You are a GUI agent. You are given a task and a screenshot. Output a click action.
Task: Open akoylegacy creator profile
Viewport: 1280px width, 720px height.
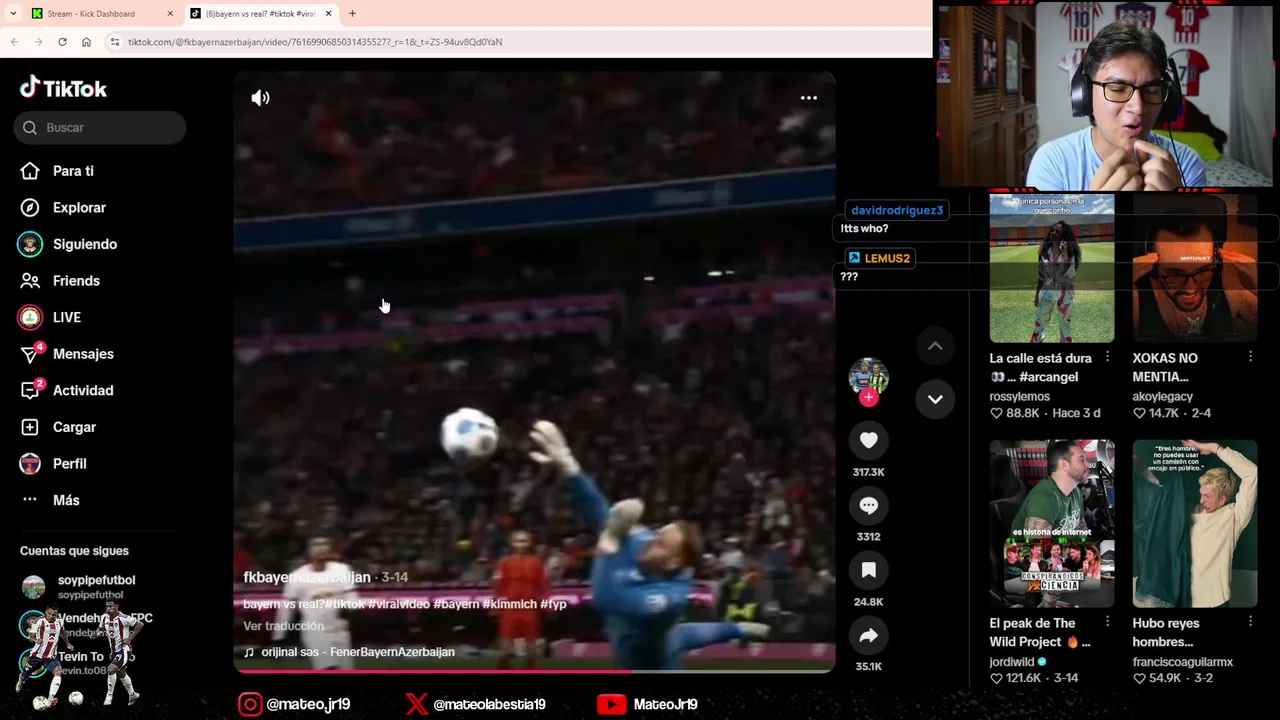(1162, 397)
